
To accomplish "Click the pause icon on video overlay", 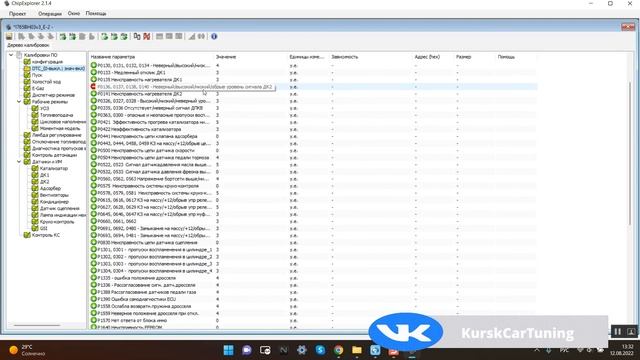I will coord(618,332).
